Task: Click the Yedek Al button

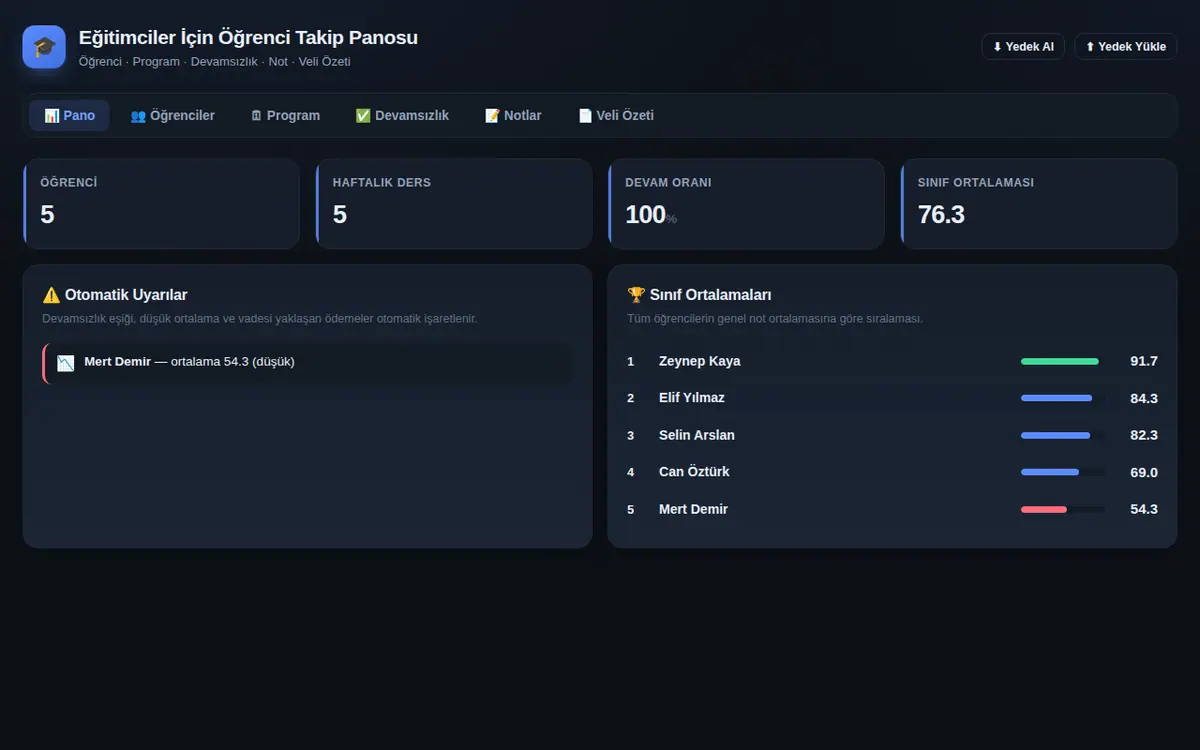Action: pyautogui.click(x=1023, y=47)
